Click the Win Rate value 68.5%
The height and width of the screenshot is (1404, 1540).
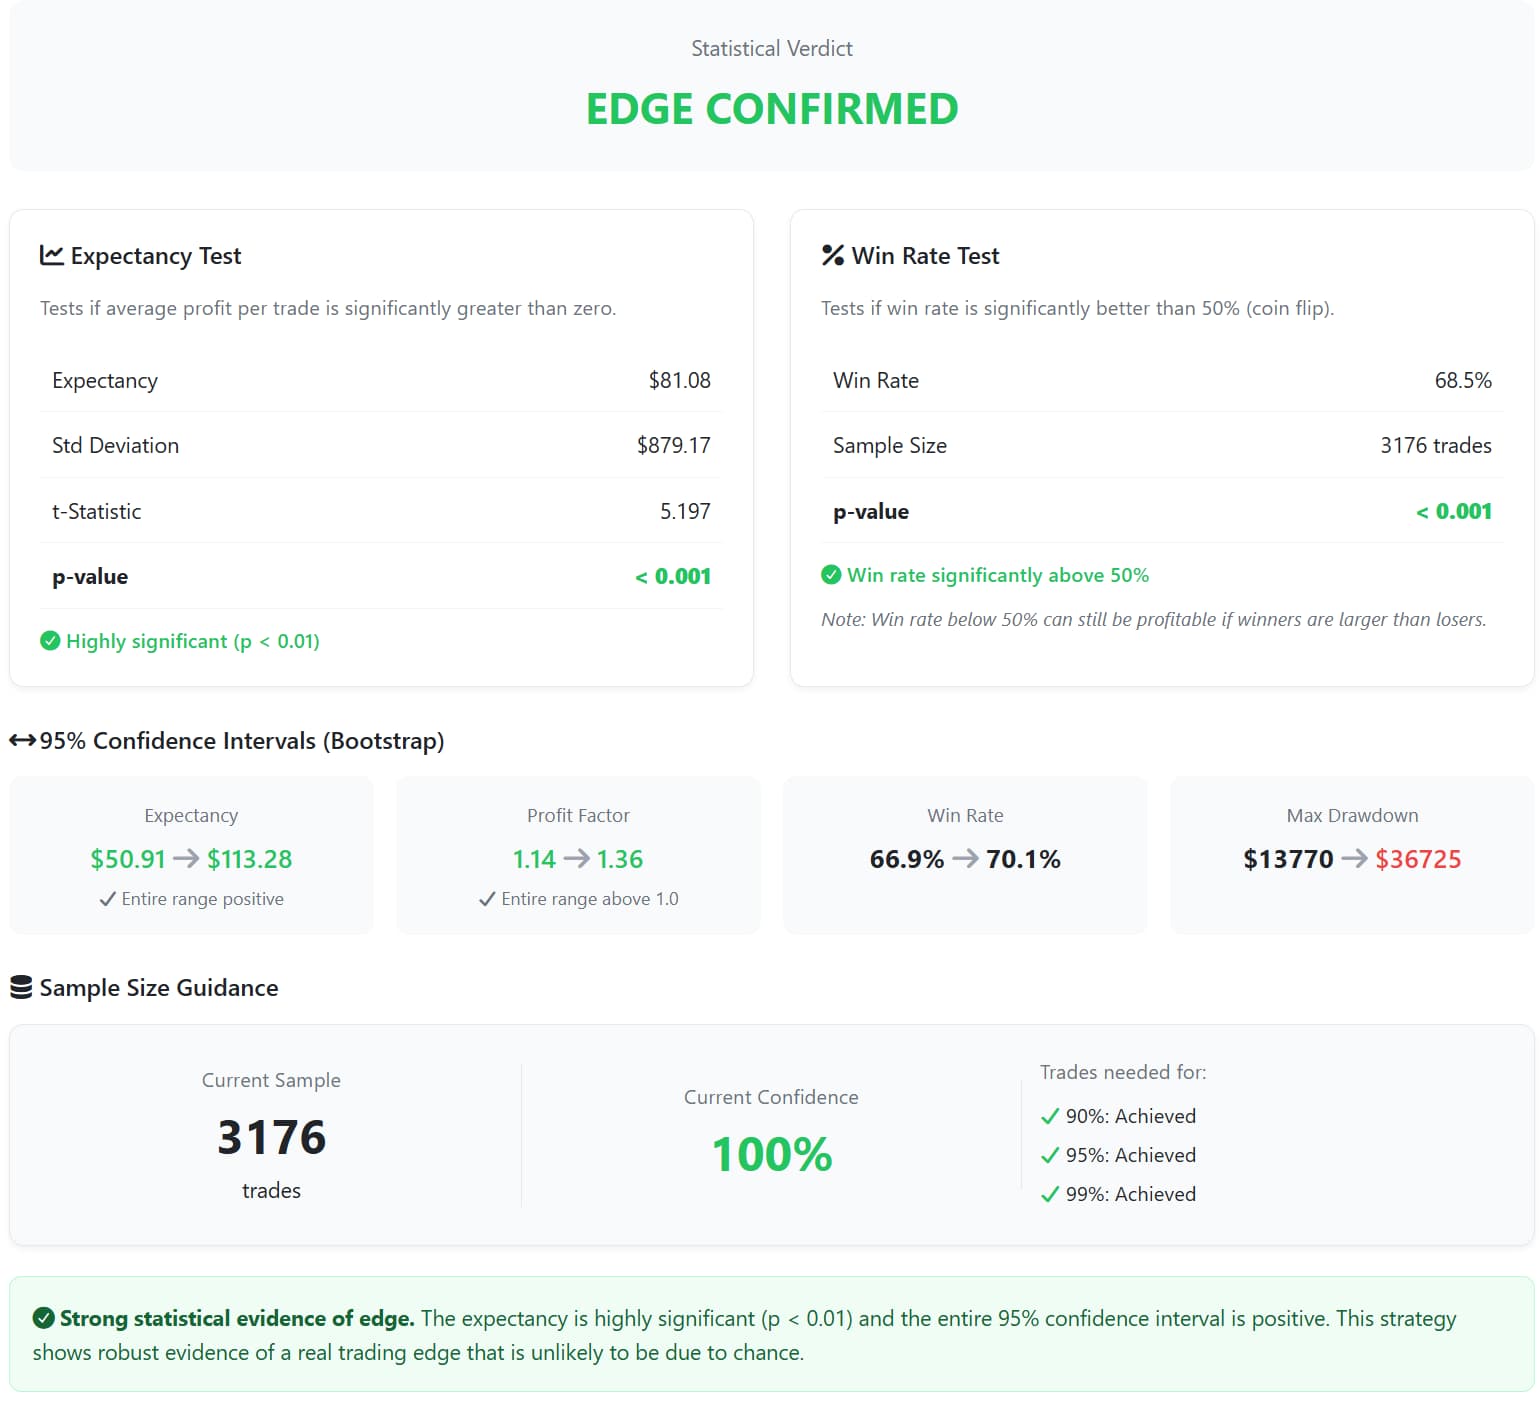click(1462, 380)
